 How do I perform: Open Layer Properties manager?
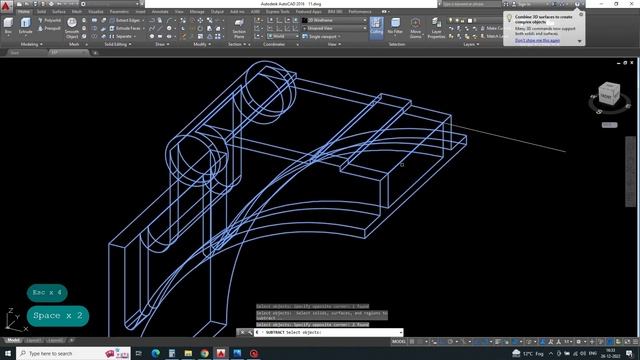pos(436,28)
